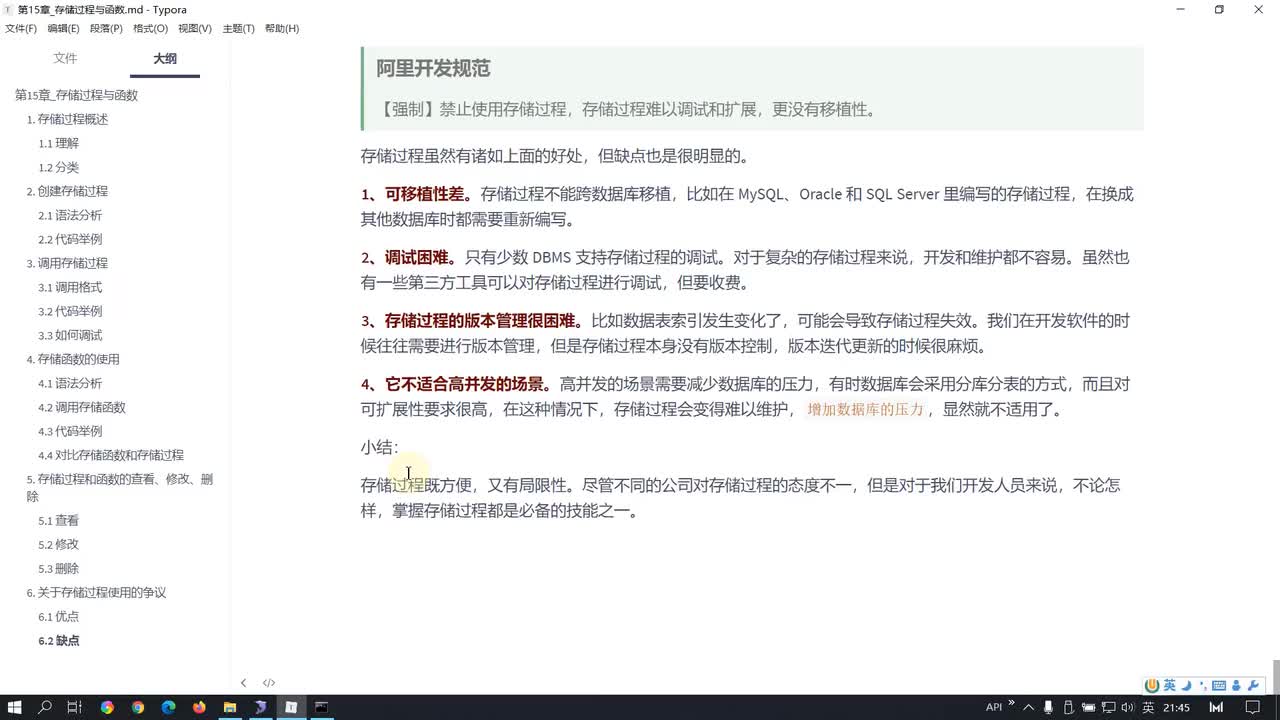This screenshot has width=1280, height=720.
Task: Toggle IME Chinese/English 英 on floating toolbar
Action: (1169, 685)
